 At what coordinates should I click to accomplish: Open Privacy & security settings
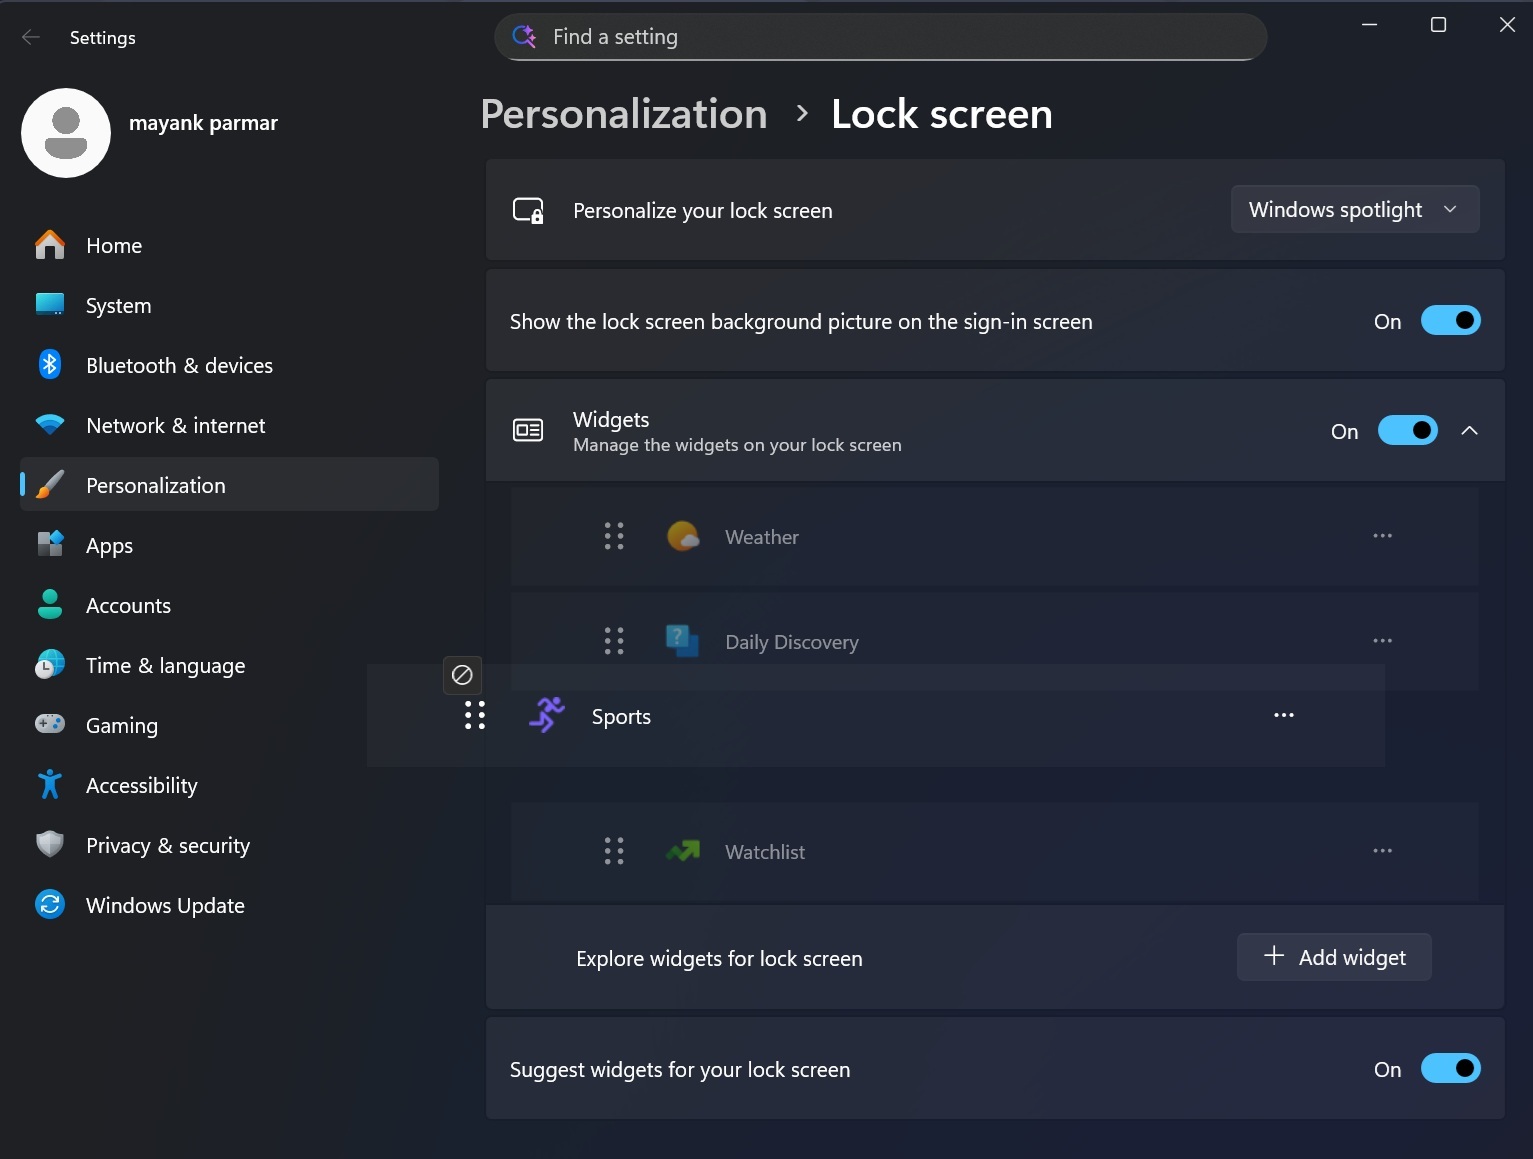pyautogui.click(x=229, y=845)
